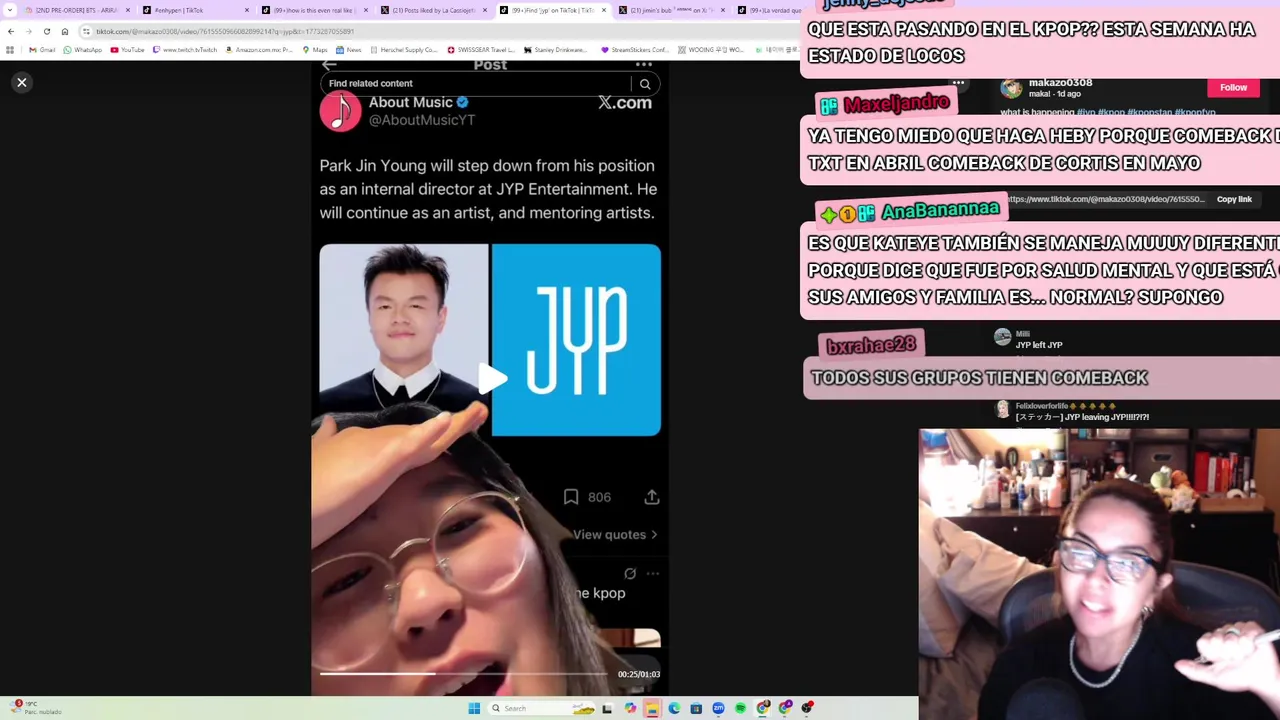Click makazo0308 profile avatar

1011,89
